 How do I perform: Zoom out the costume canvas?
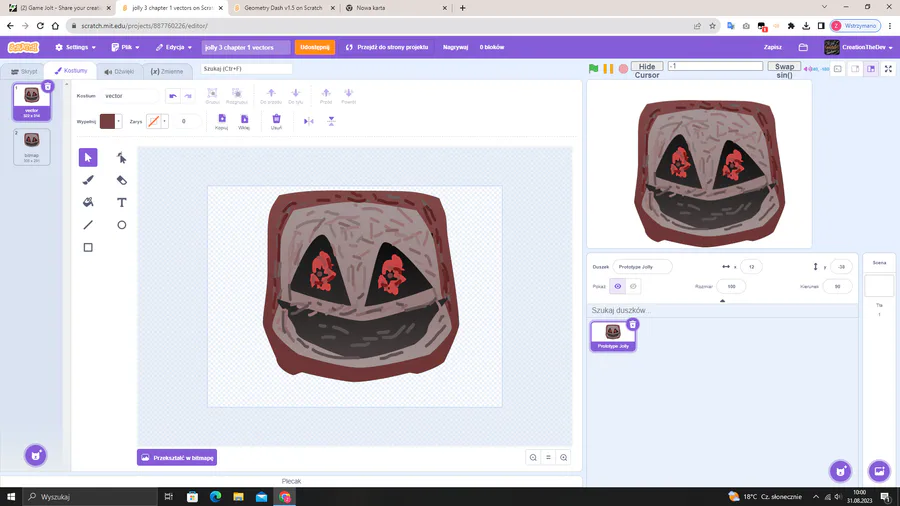(x=533, y=457)
